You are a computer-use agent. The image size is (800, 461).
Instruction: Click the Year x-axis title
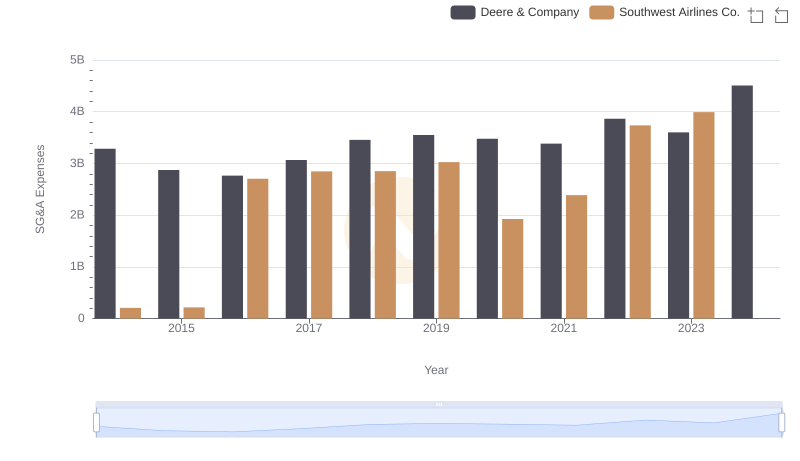[x=436, y=370]
